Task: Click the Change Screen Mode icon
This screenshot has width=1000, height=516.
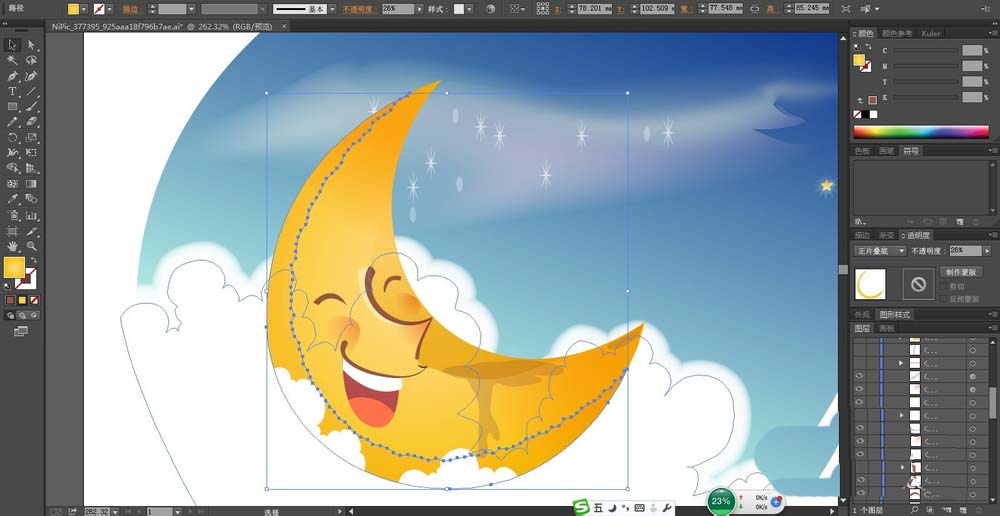Action: pyautogui.click(x=21, y=331)
